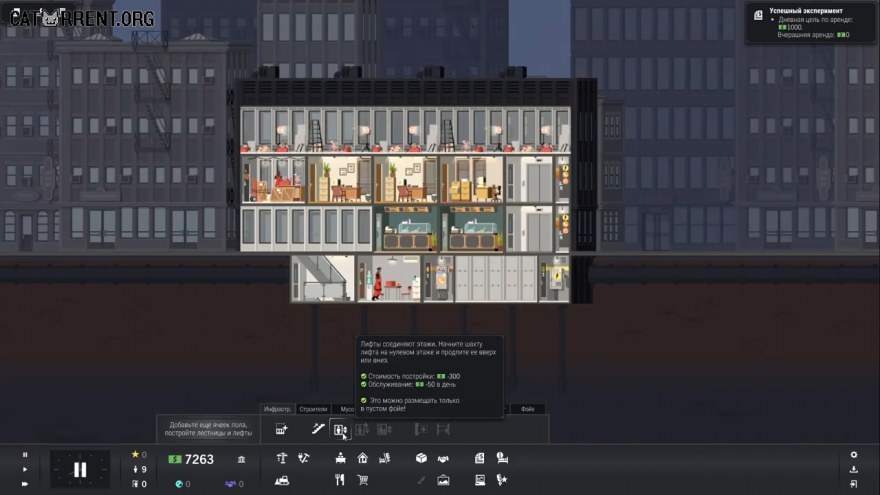This screenshot has width=880, height=495.
Task: Select the lower elevator door
Action: point(539,232)
